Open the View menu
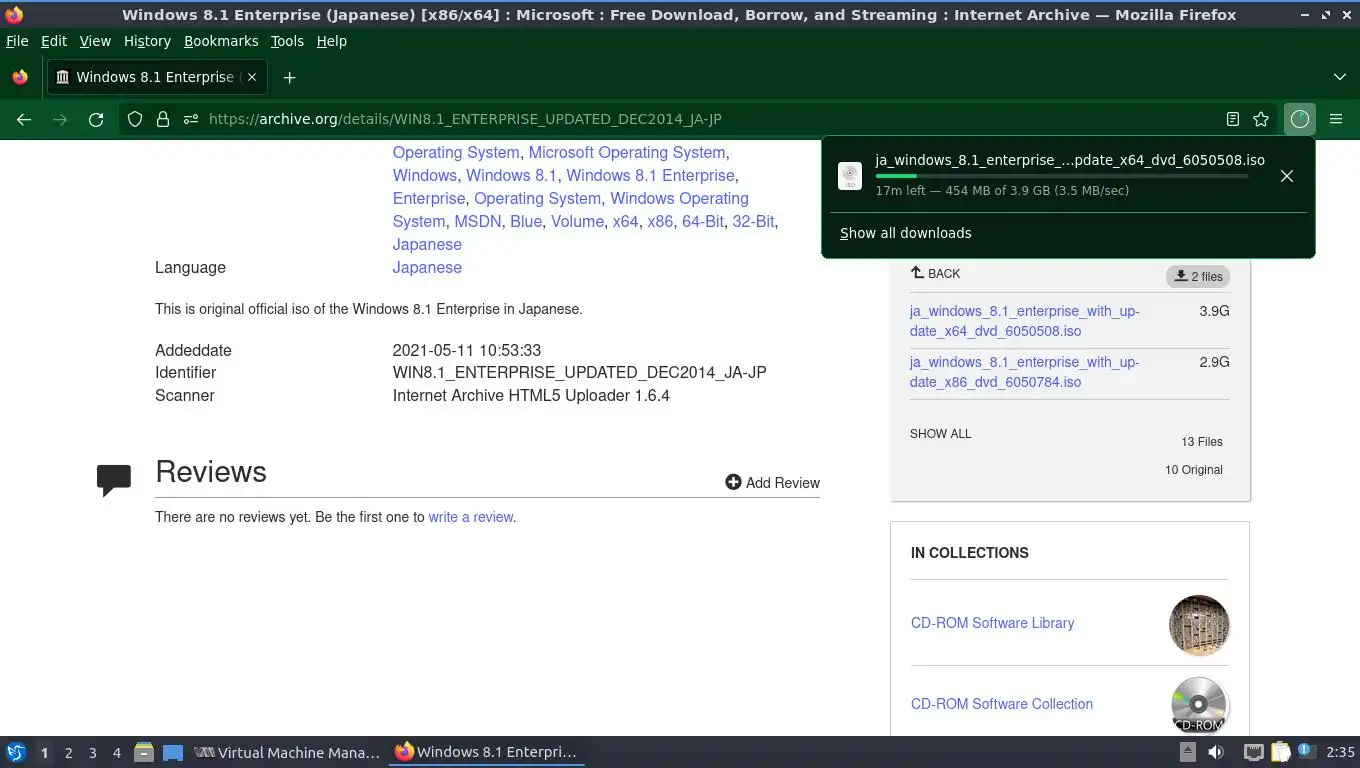The image size is (1360, 768). point(95,41)
